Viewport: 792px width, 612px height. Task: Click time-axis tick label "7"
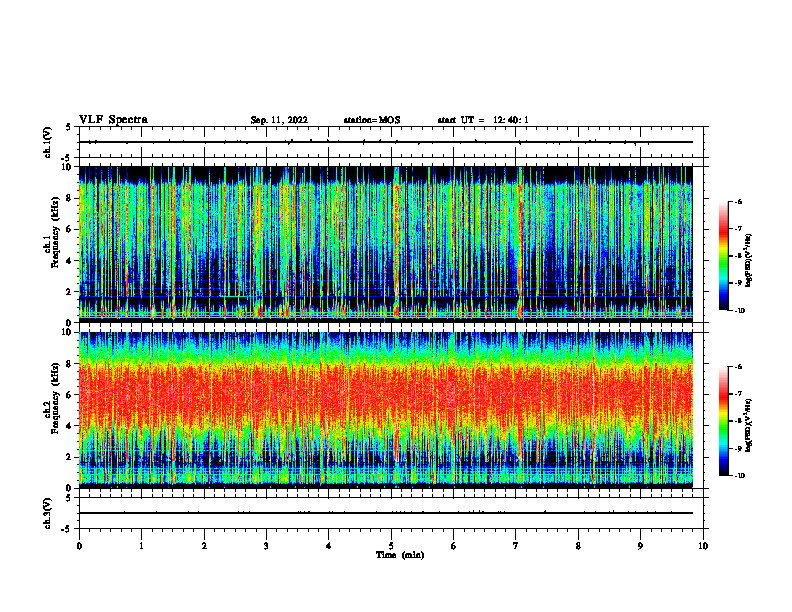click(516, 546)
